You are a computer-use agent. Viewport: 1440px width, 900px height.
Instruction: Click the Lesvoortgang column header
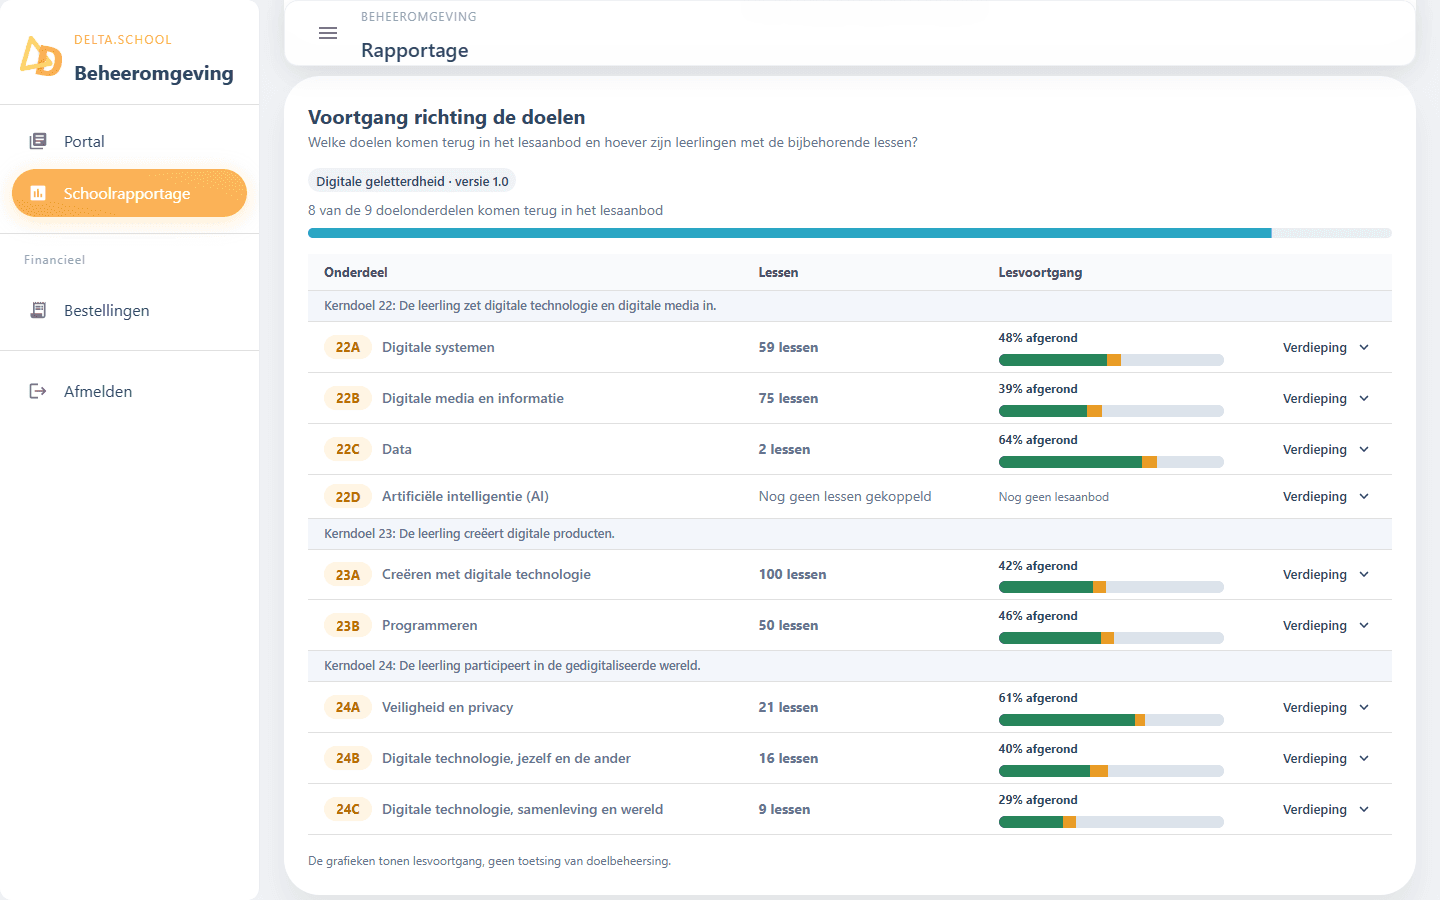pos(1040,272)
